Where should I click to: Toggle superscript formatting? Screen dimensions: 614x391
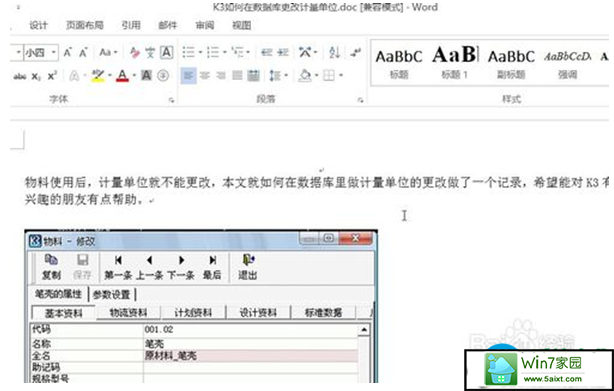click(52, 76)
